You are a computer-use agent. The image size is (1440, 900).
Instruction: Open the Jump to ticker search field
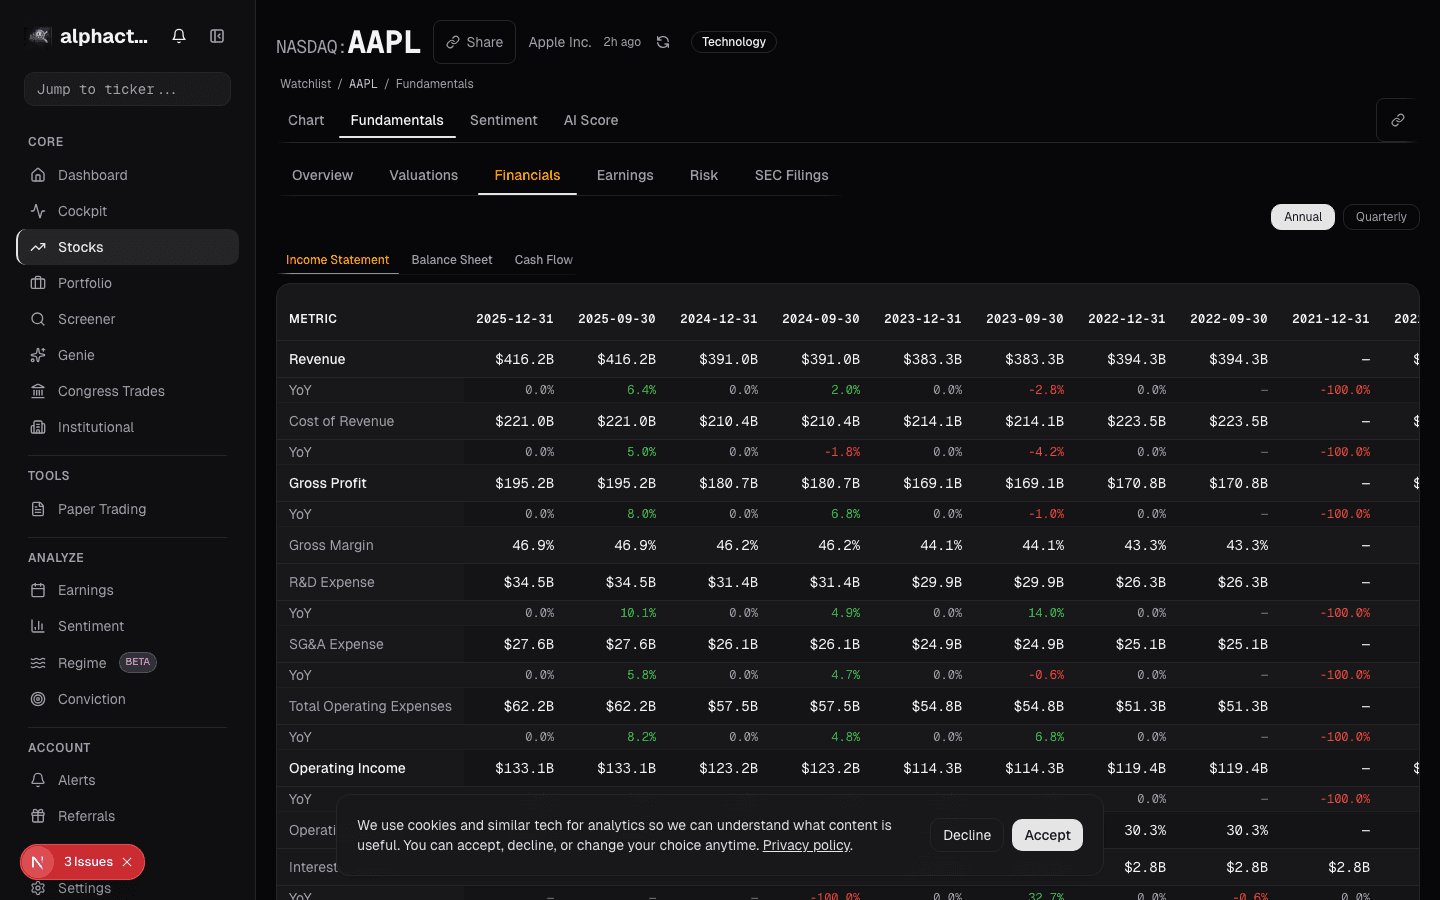tap(127, 89)
